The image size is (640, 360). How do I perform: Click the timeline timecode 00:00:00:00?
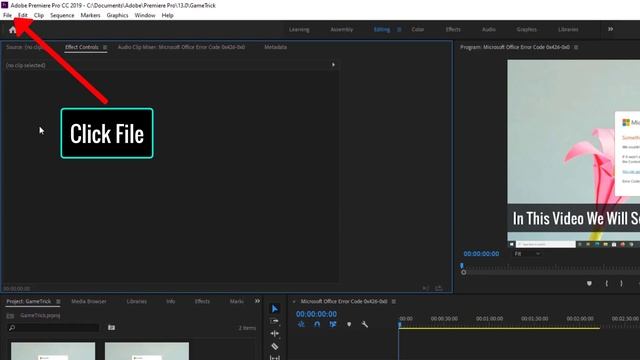[x=316, y=314]
